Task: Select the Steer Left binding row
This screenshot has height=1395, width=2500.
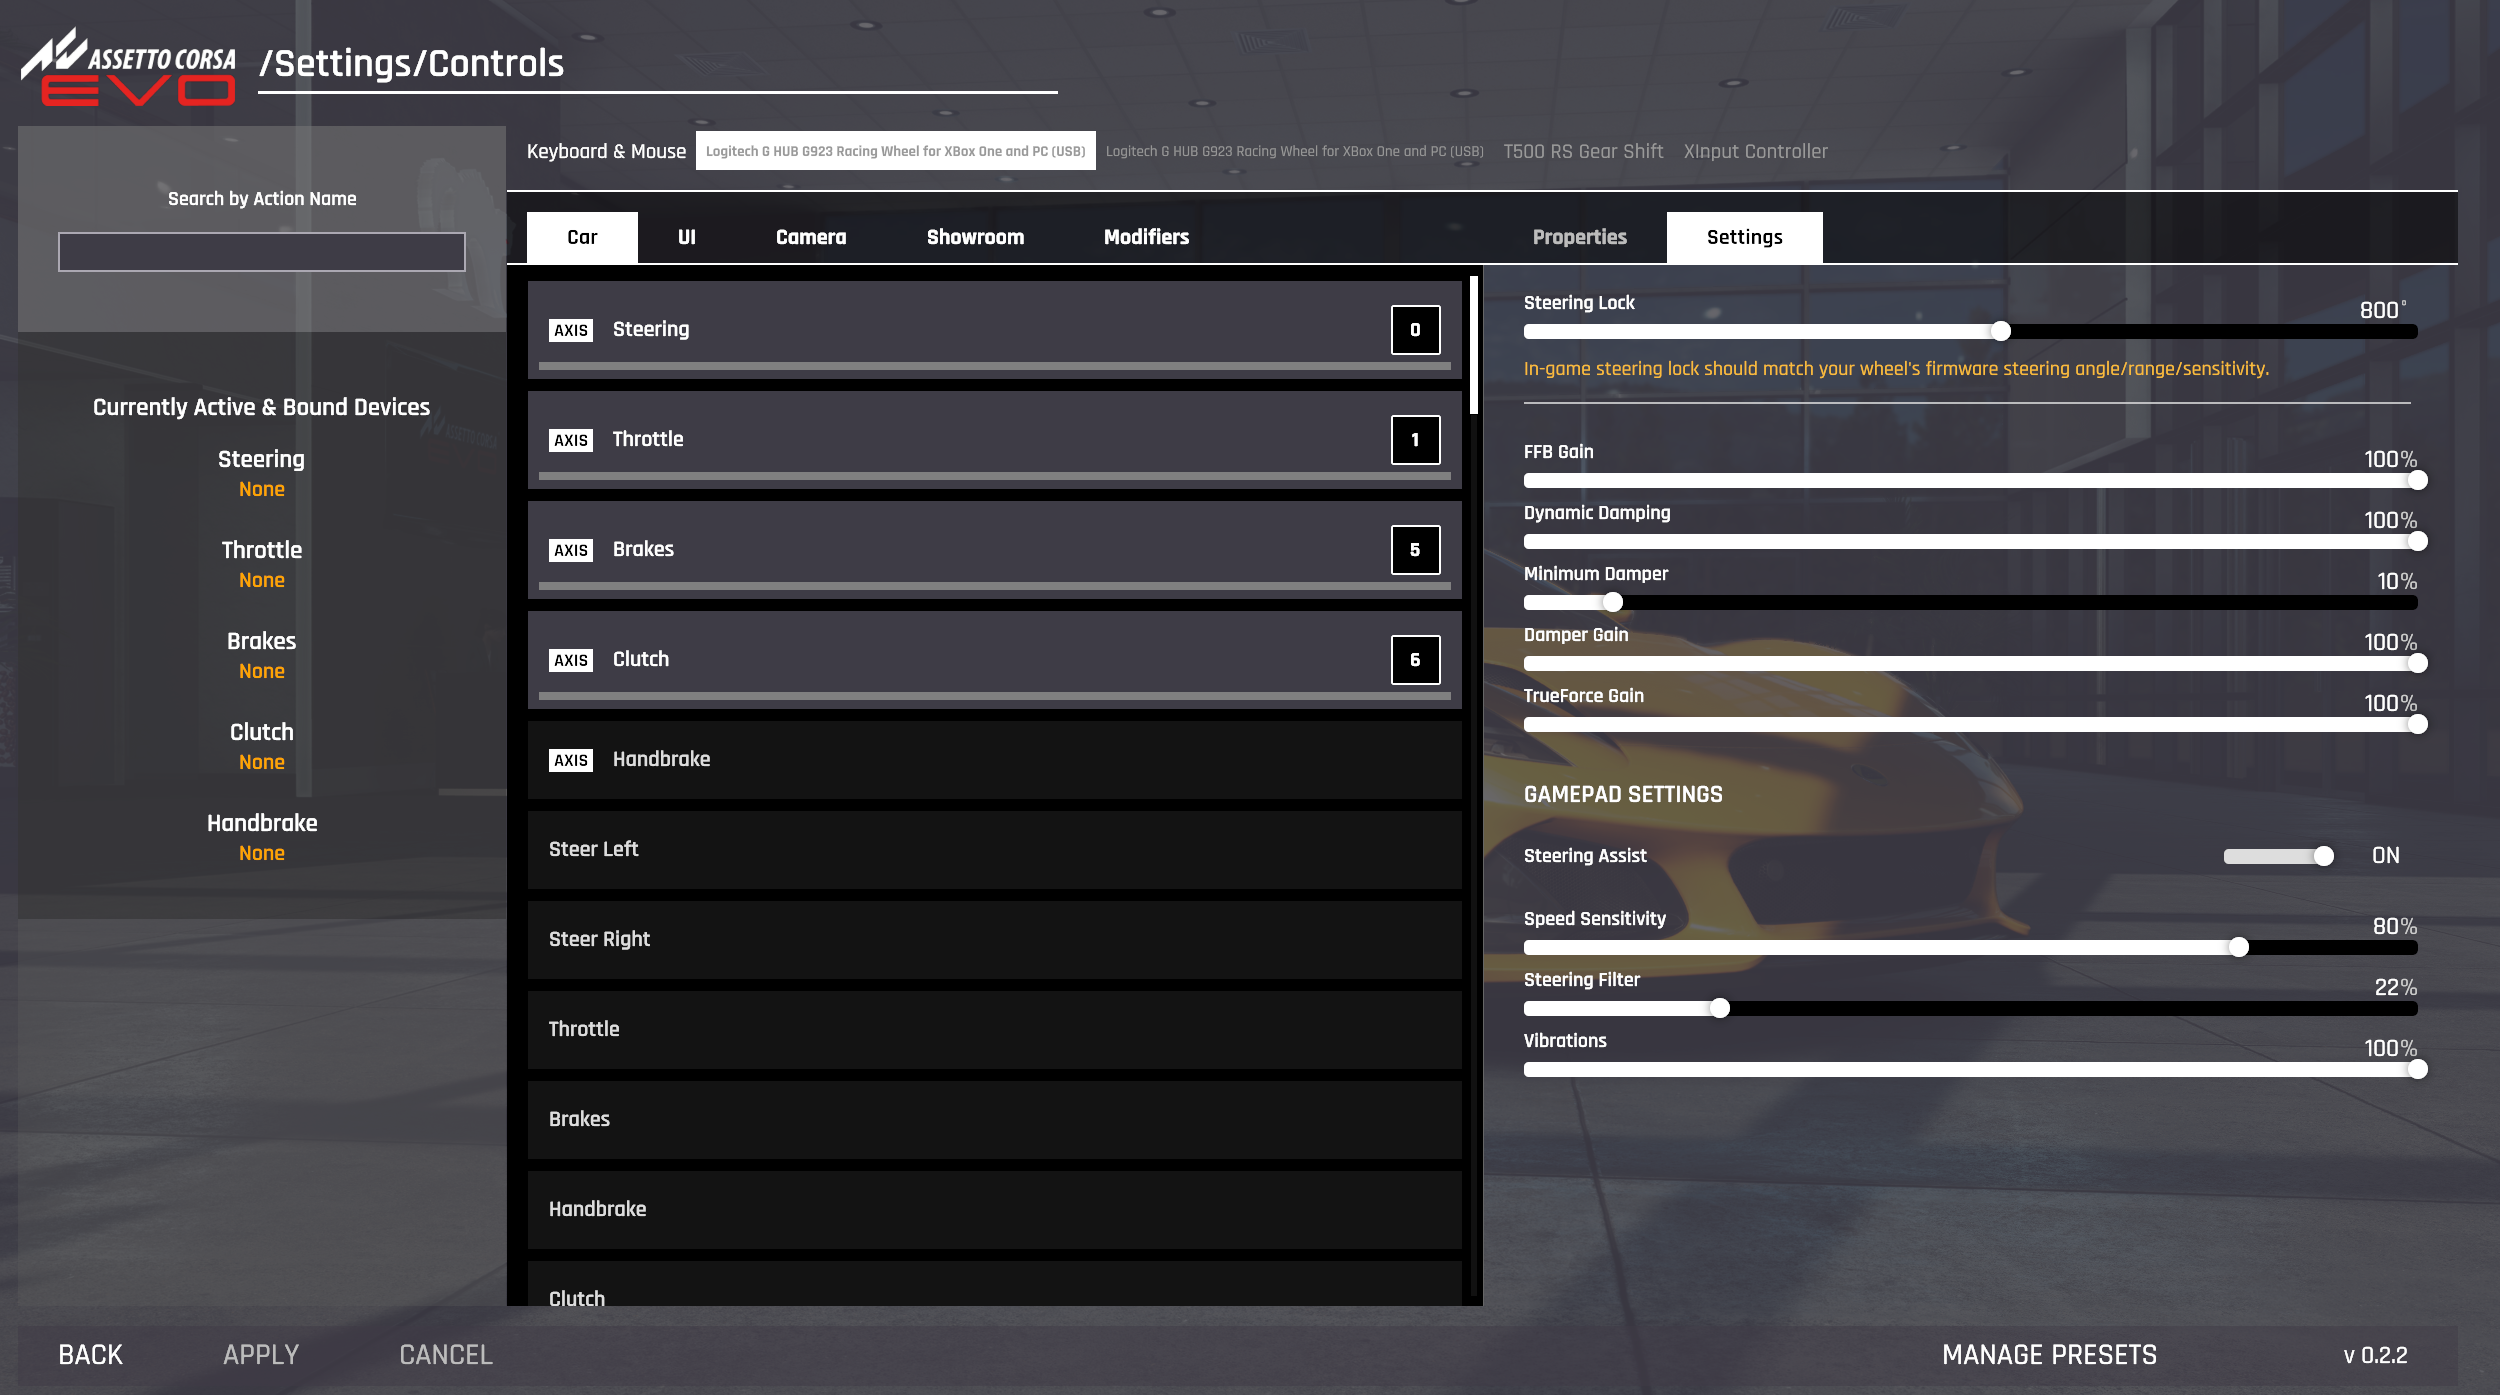Action: coord(993,848)
